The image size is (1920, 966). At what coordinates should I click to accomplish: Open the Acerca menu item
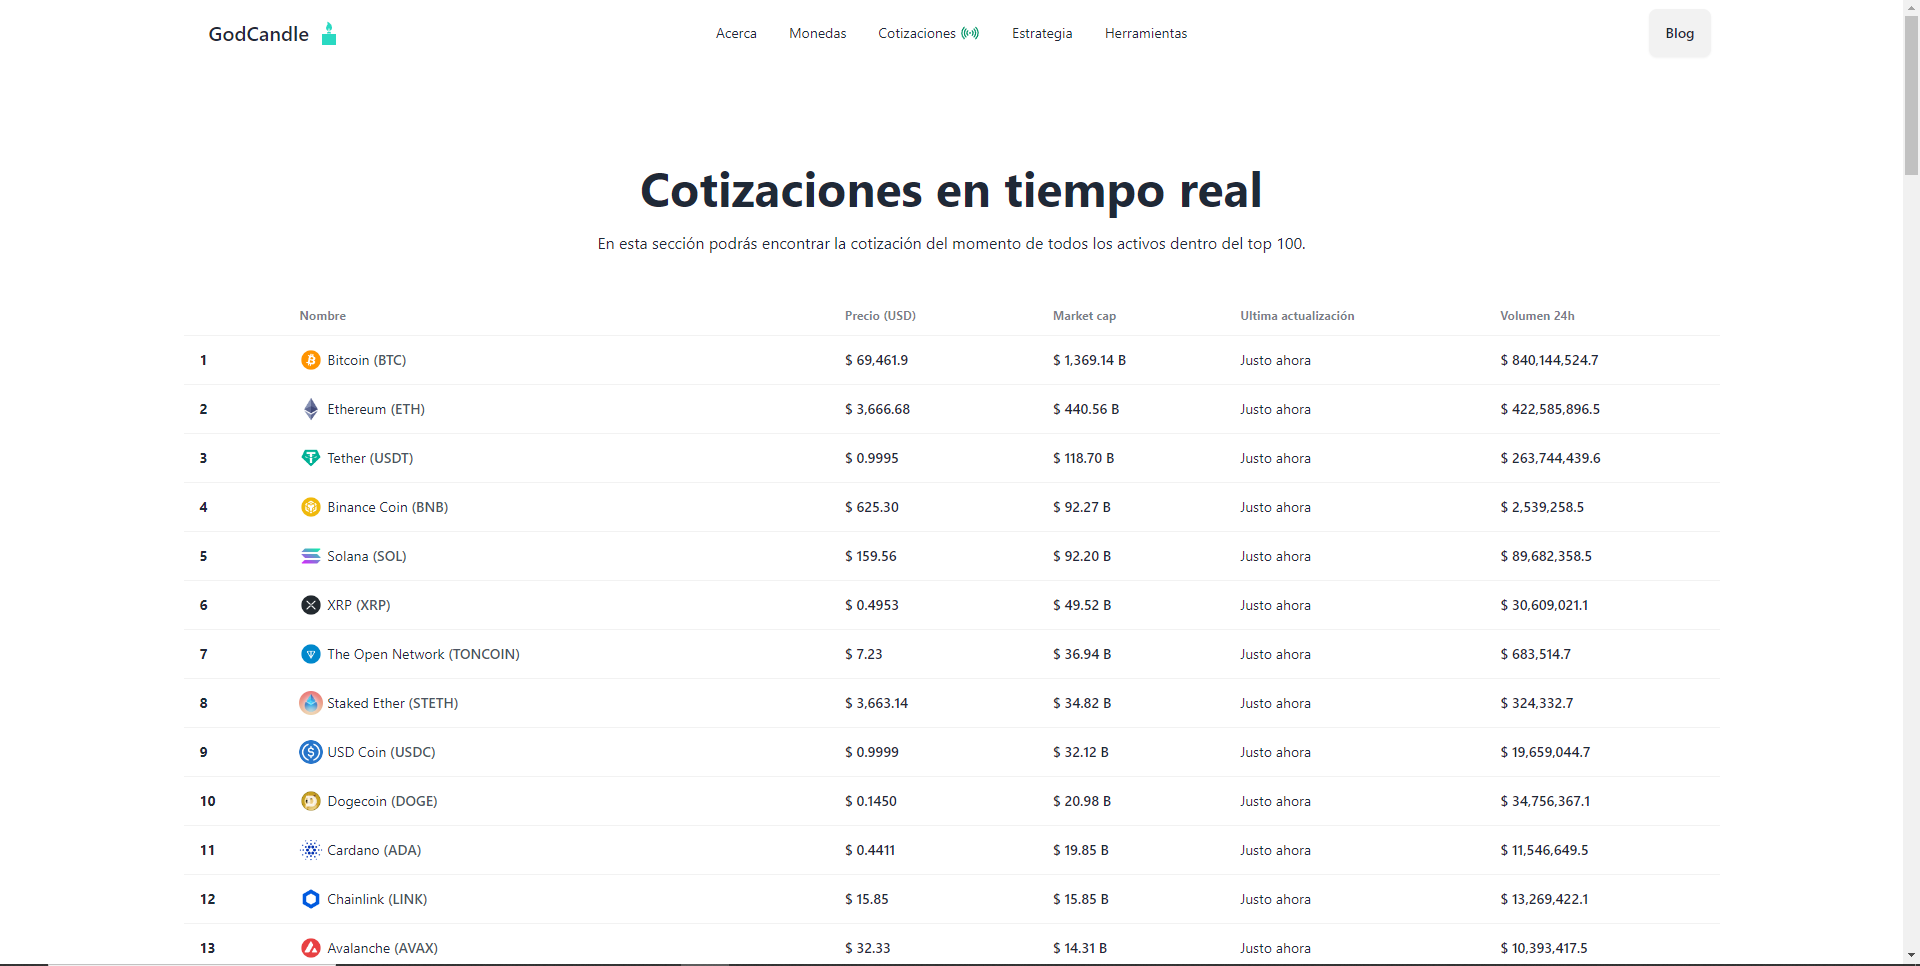coord(736,34)
